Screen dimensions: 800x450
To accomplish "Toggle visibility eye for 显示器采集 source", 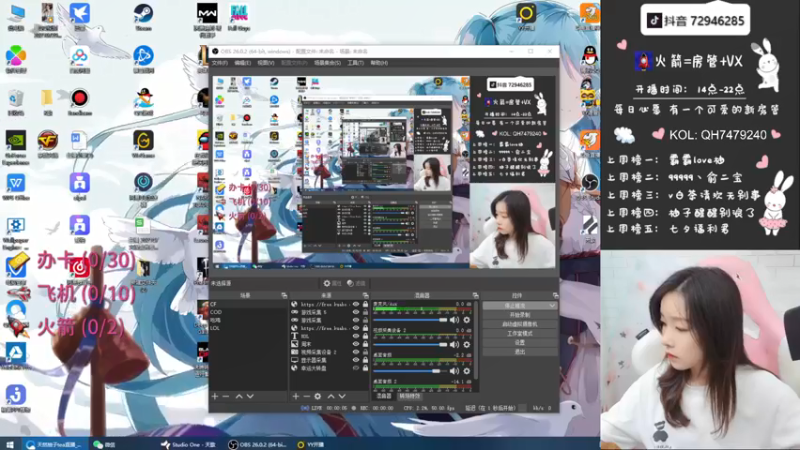I will 356,360.
